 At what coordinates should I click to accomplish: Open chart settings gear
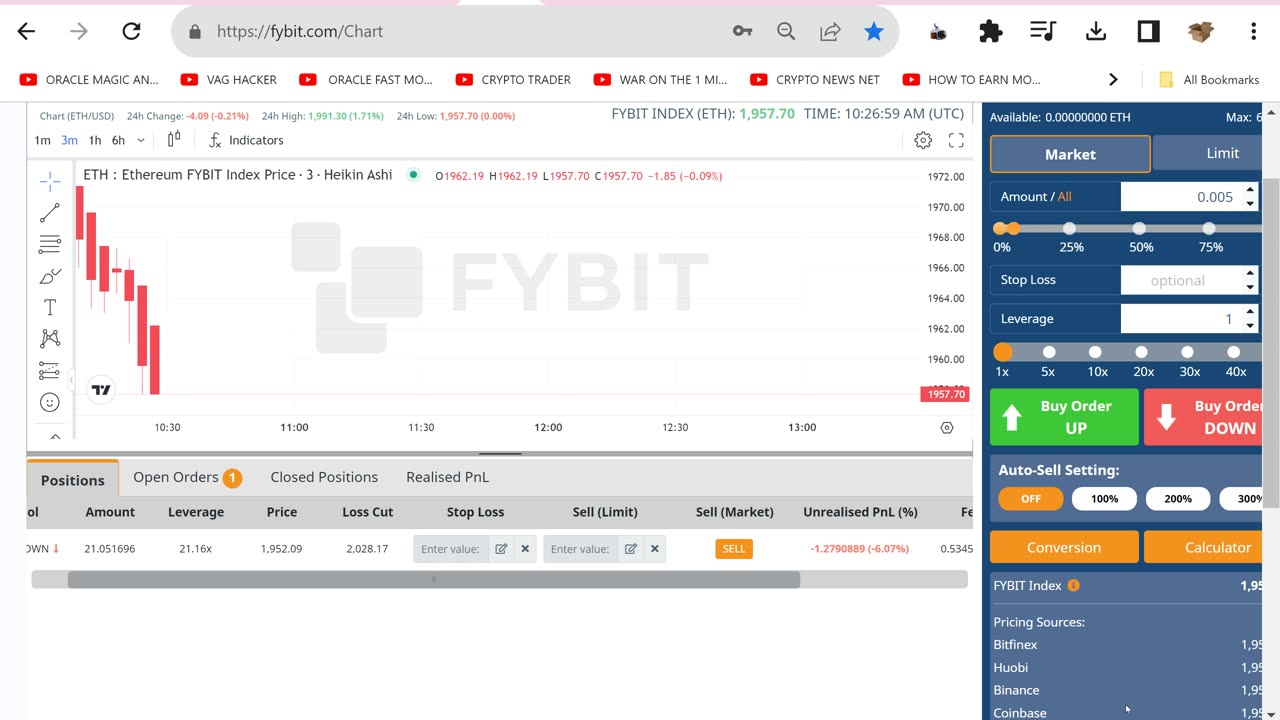923,141
